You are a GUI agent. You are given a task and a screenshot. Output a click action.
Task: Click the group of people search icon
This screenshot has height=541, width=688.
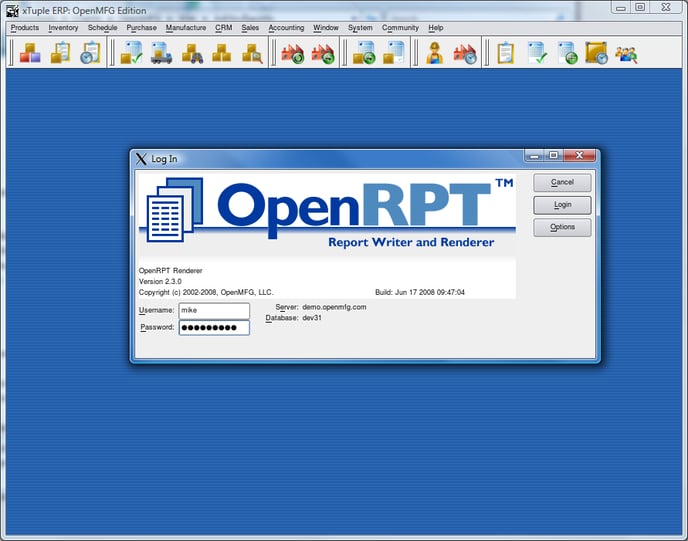point(627,54)
